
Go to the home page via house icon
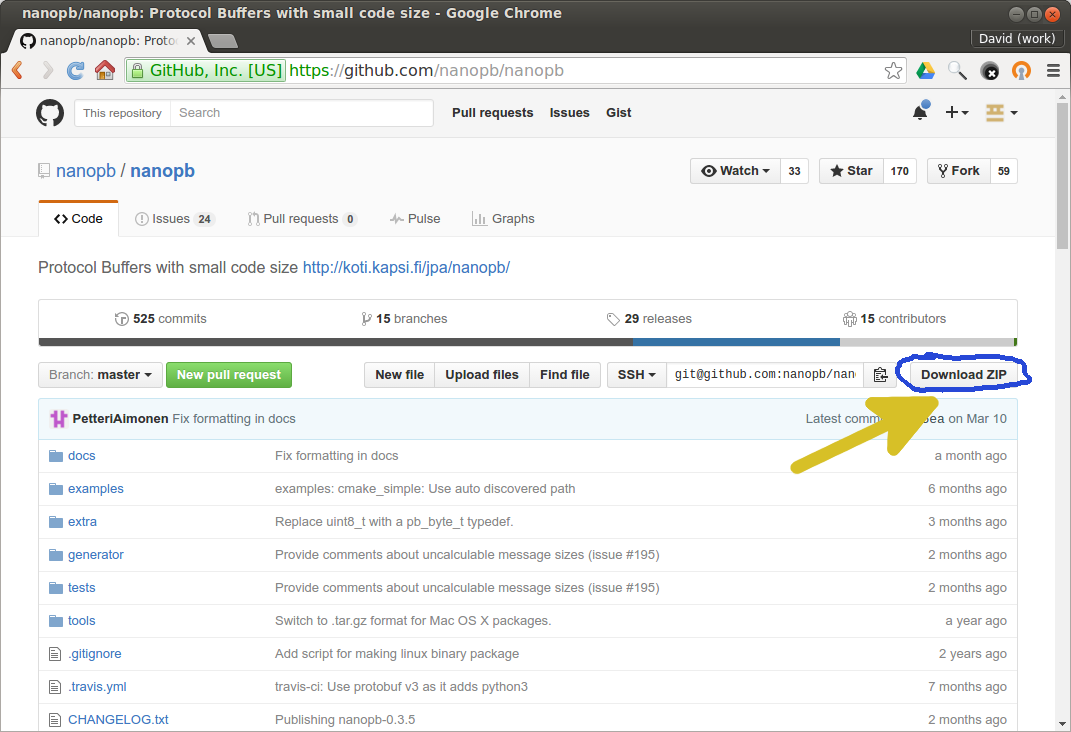(105, 70)
